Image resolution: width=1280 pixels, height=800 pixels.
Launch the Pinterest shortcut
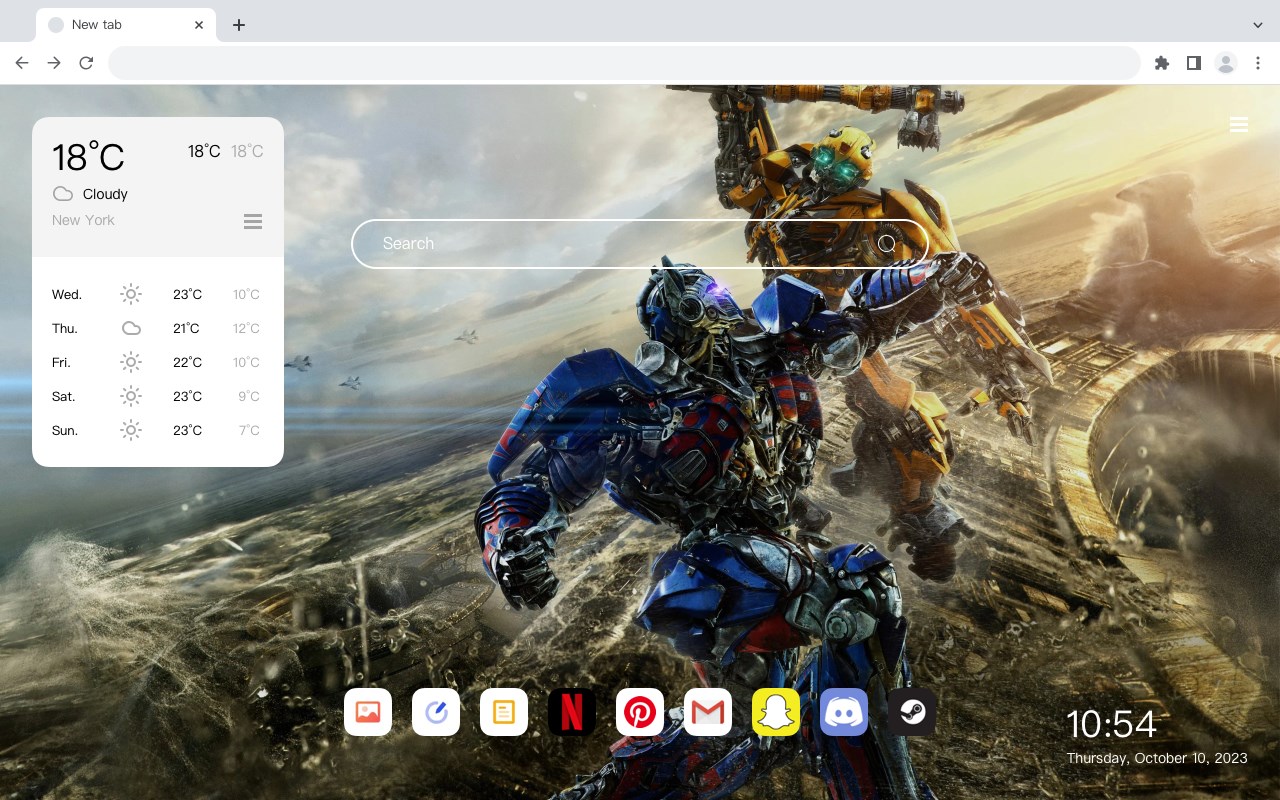(640, 712)
